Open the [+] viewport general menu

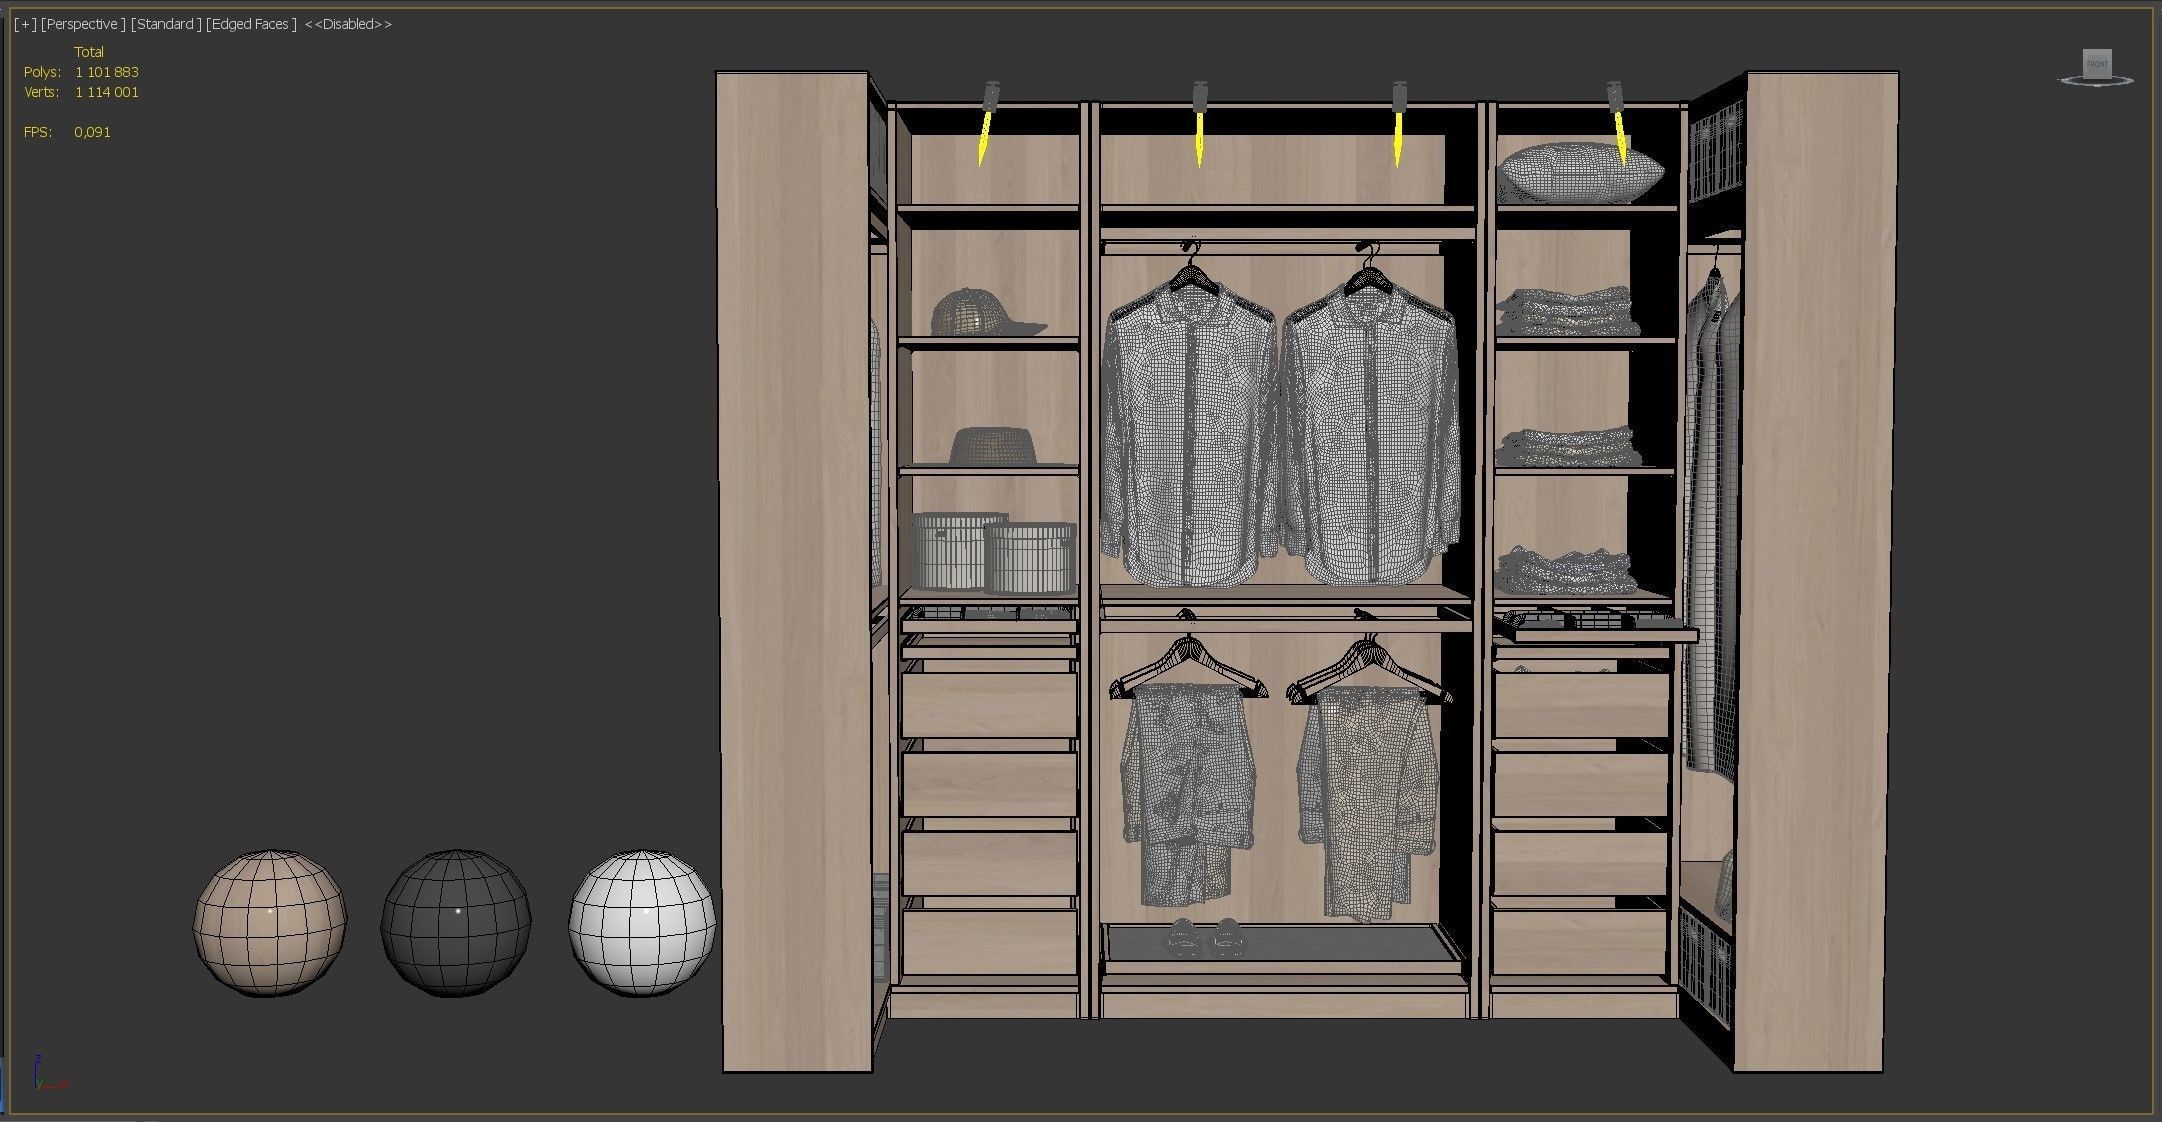click(x=26, y=24)
